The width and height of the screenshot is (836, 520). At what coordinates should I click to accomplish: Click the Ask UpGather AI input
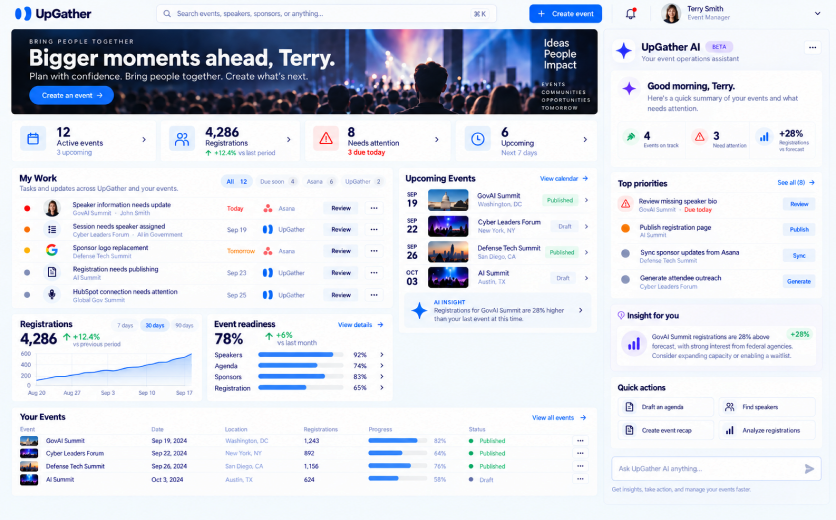pos(716,469)
